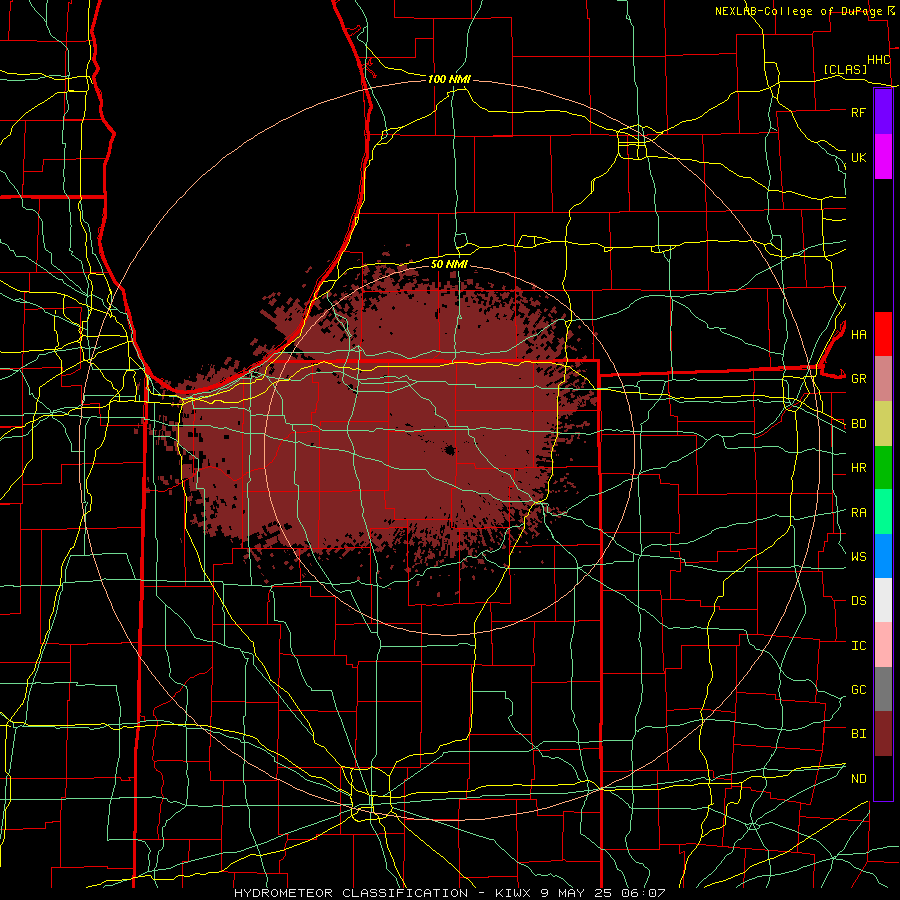This screenshot has height=900, width=900.
Task: Click the purple RF color swatch in legend
Action: pyautogui.click(x=883, y=112)
